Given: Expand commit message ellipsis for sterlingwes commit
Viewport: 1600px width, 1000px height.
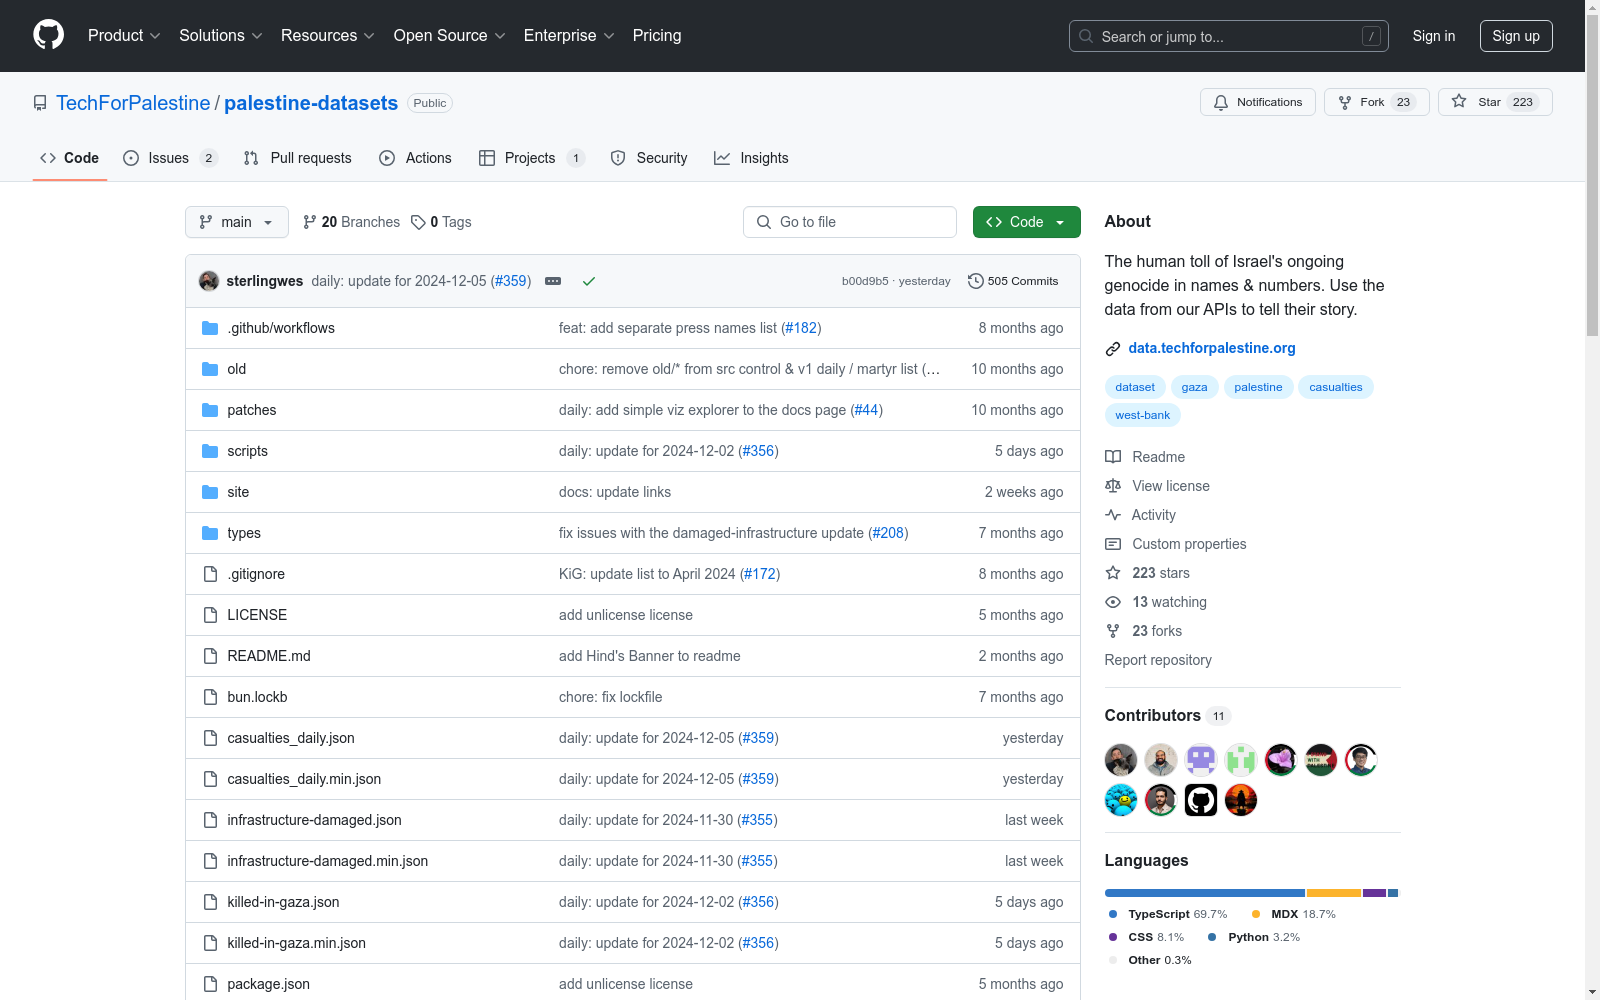Looking at the screenshot, I should [x=553, y=281].
